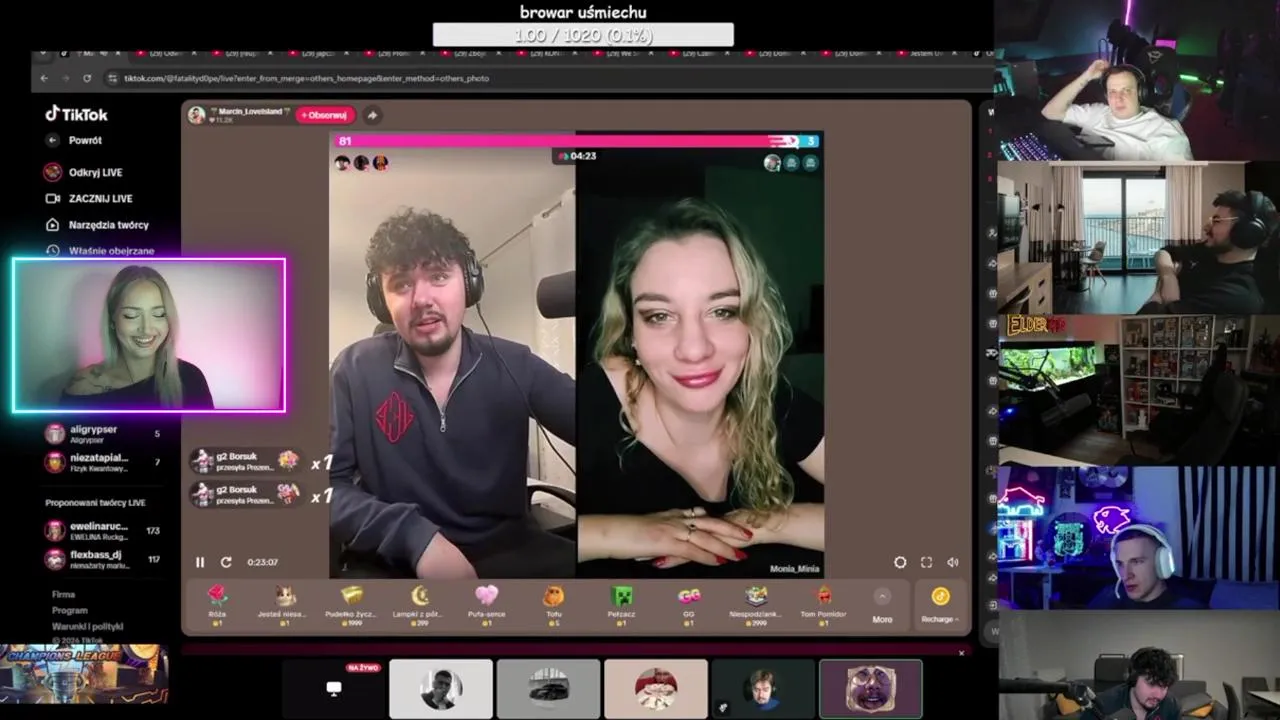Mute the stream with the speaker icon
The height and width of the screenshot is (720, 1280).
tap(952, 563)
